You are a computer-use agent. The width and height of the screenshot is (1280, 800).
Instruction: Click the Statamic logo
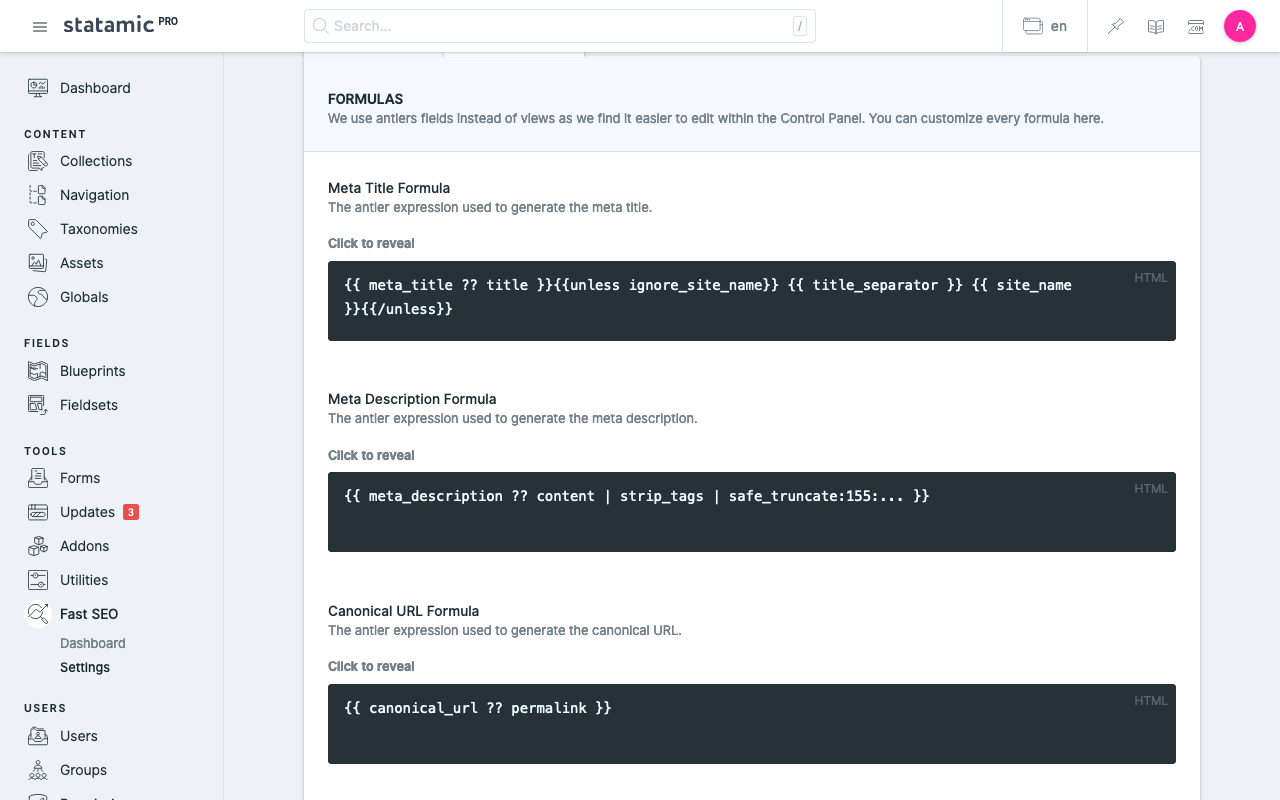click(108, 25)
